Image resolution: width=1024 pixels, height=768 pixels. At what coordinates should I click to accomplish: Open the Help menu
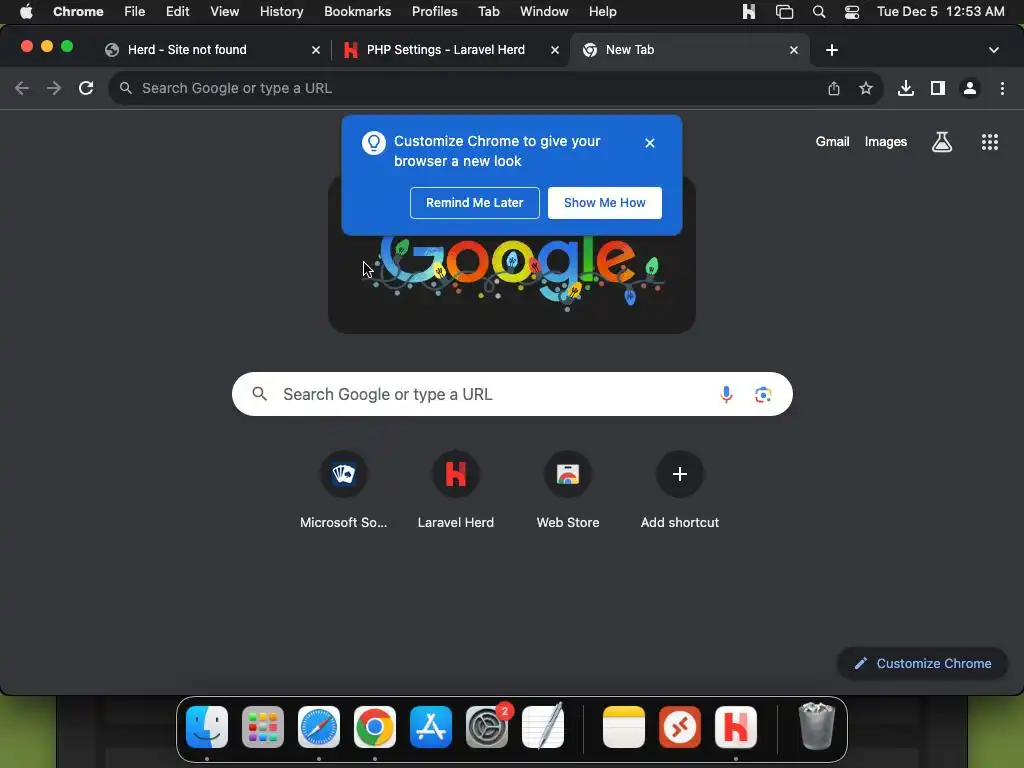click(603, 12)
